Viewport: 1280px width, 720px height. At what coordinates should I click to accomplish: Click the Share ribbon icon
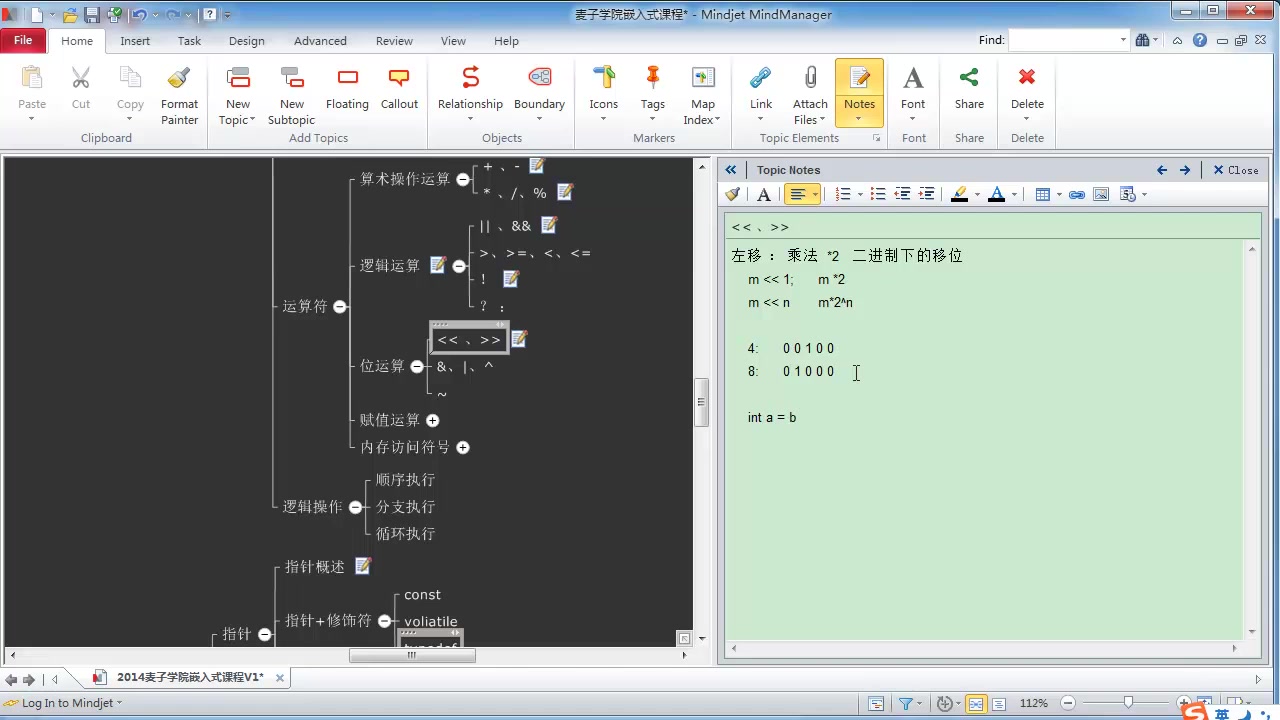coord(968,78)
